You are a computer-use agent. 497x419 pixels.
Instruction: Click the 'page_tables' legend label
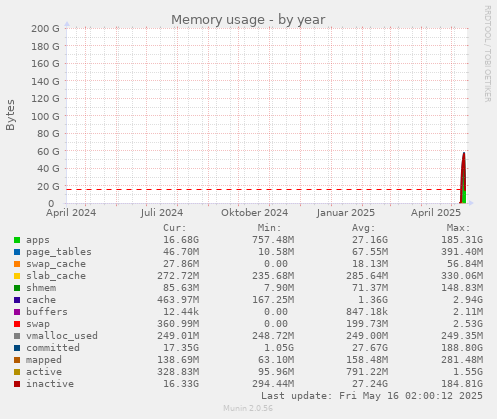[x=59, y=252]
